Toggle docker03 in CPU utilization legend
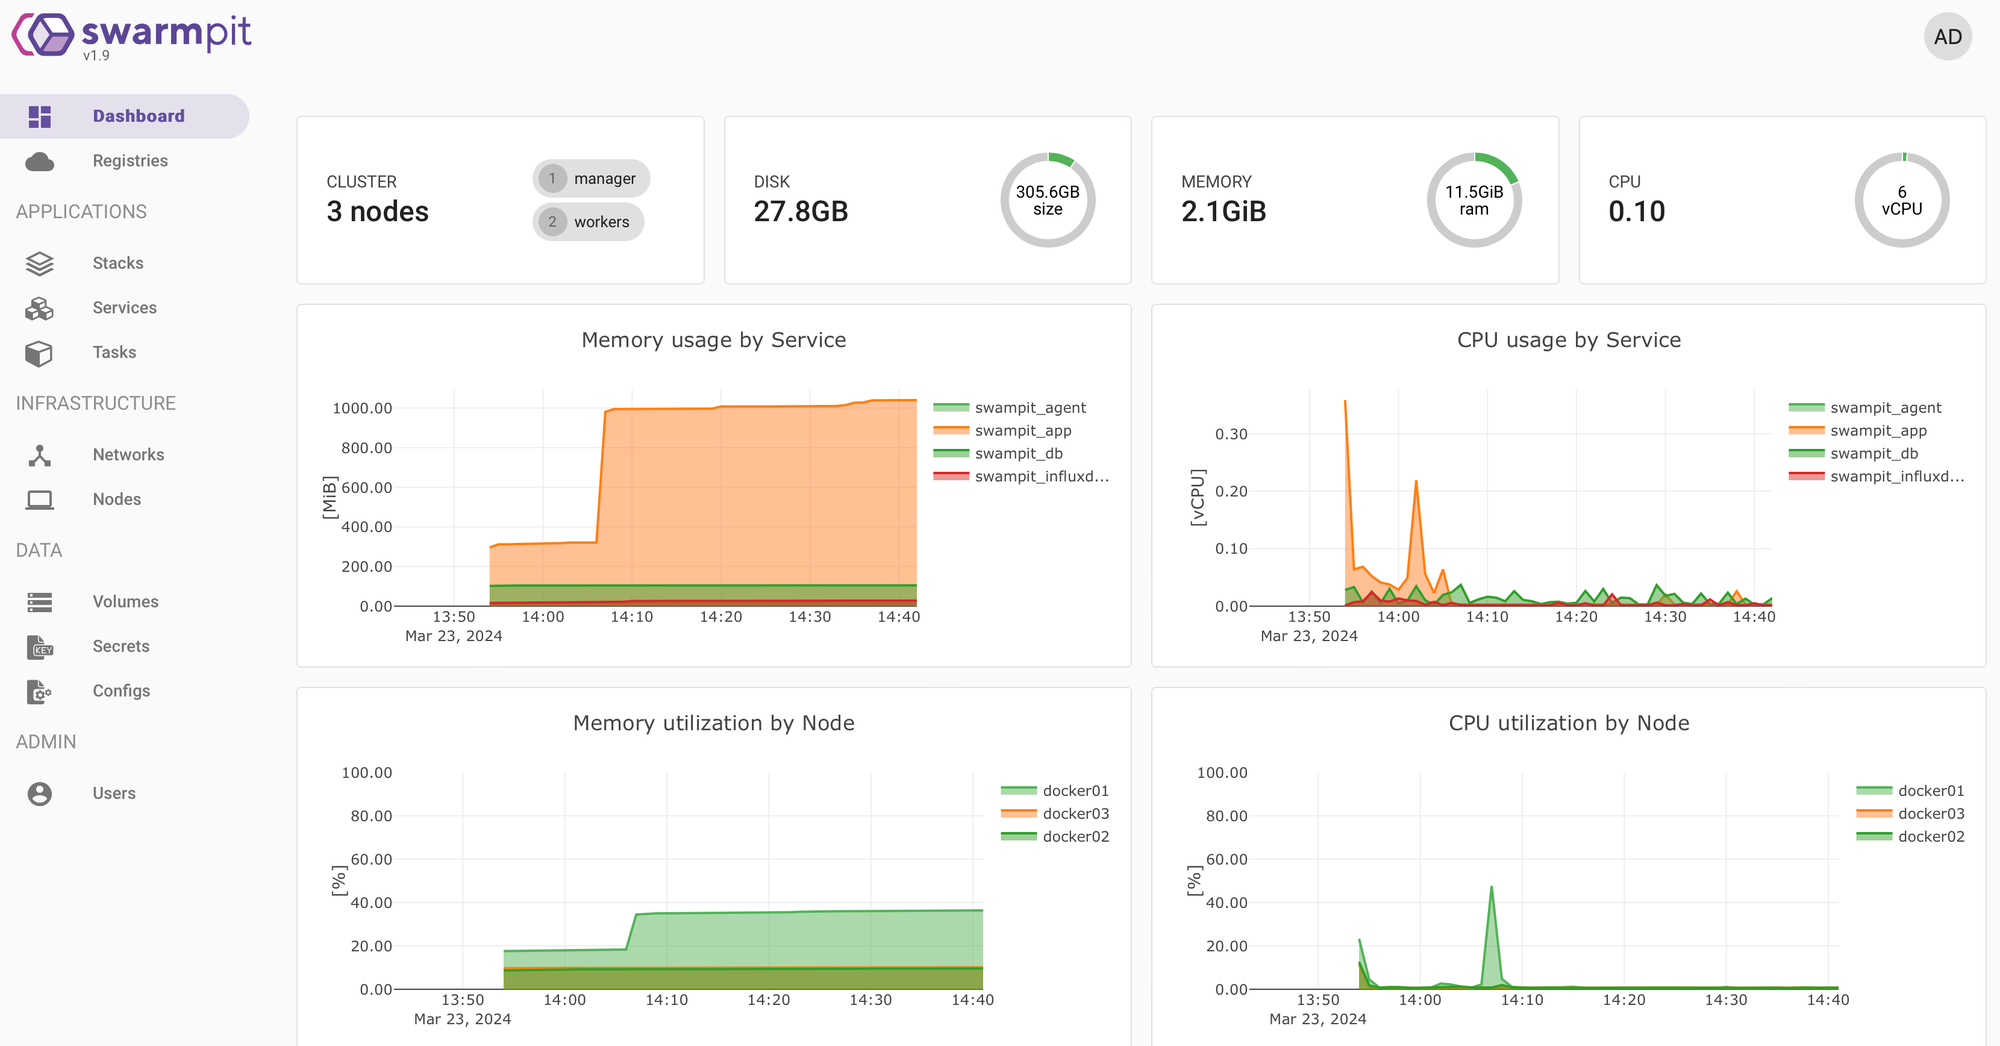2000x1046 pixels. click(1910, 814)
